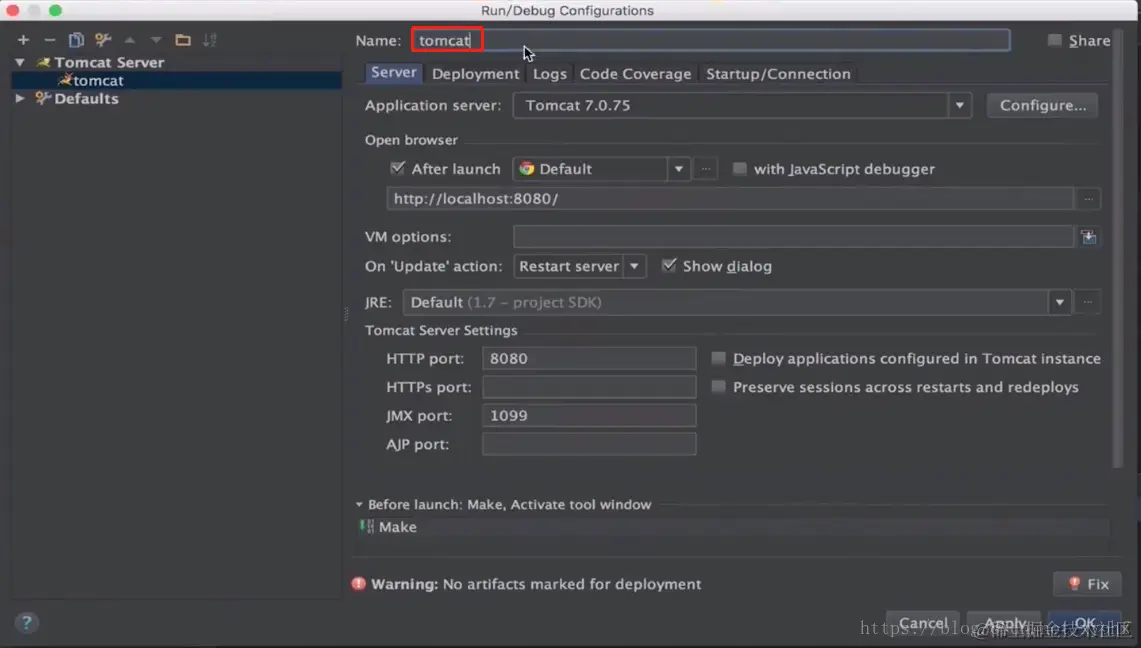Click the Apply button
The width and height of the screenshot is (1141, 648).
1005,623
